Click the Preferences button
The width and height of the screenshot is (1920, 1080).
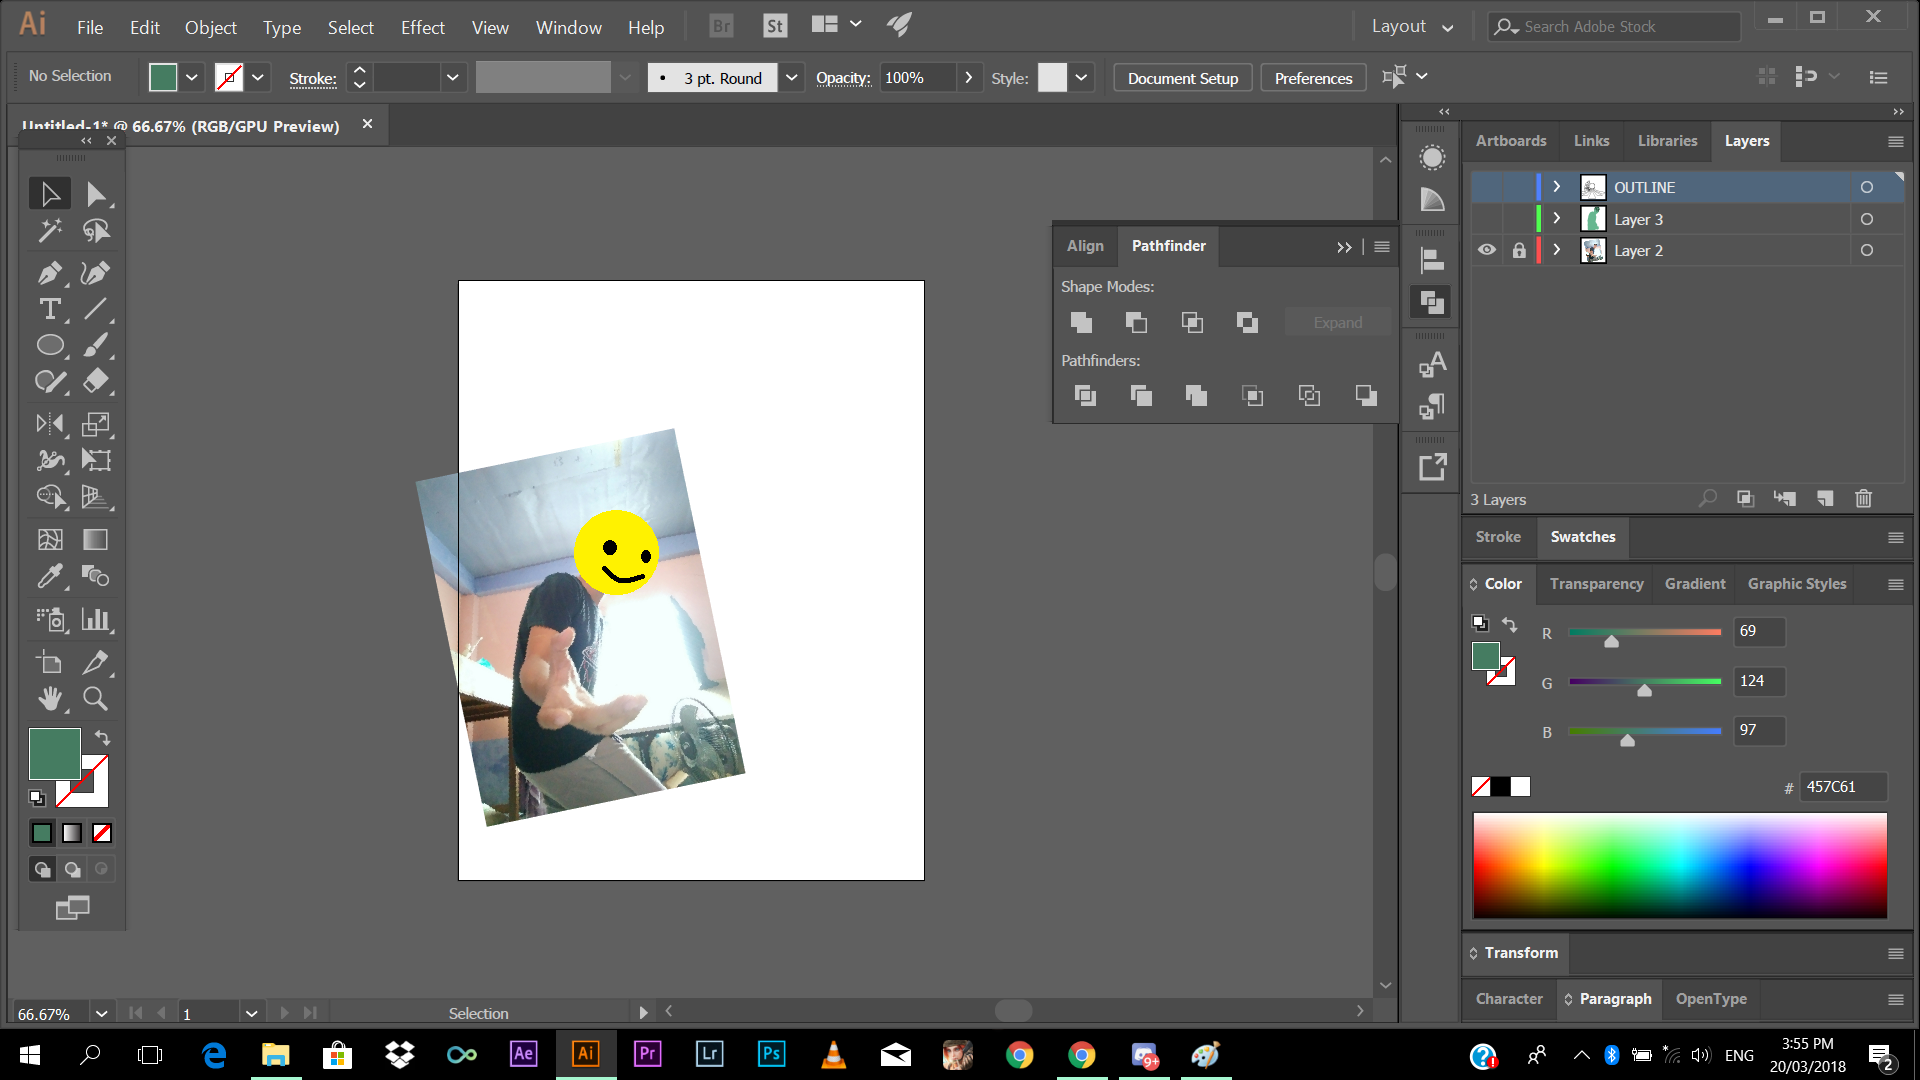1313,78
